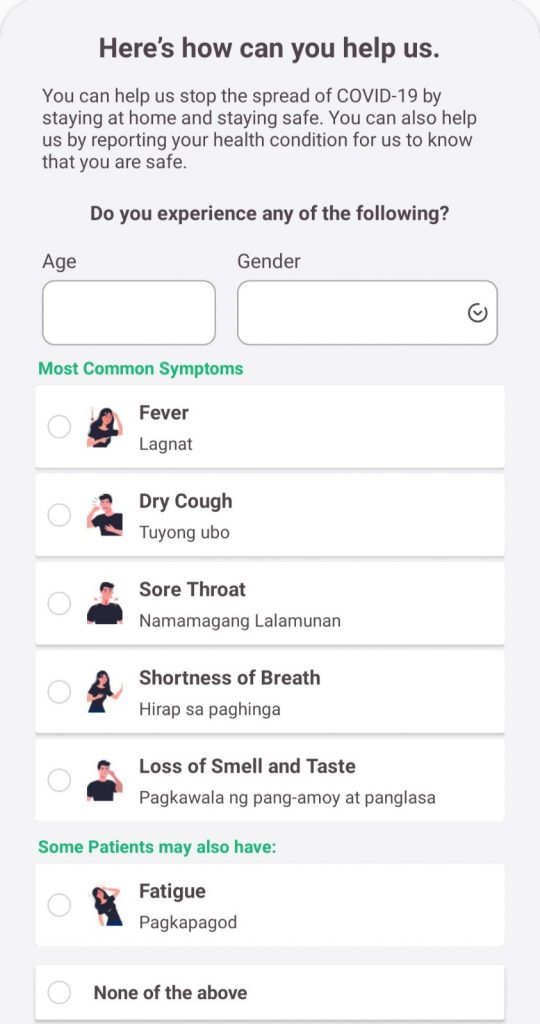Viewport: 540px width, 1024px height.
Task: Tap the Namamagang Lalamunan symptom card
Action: point(270,603)
